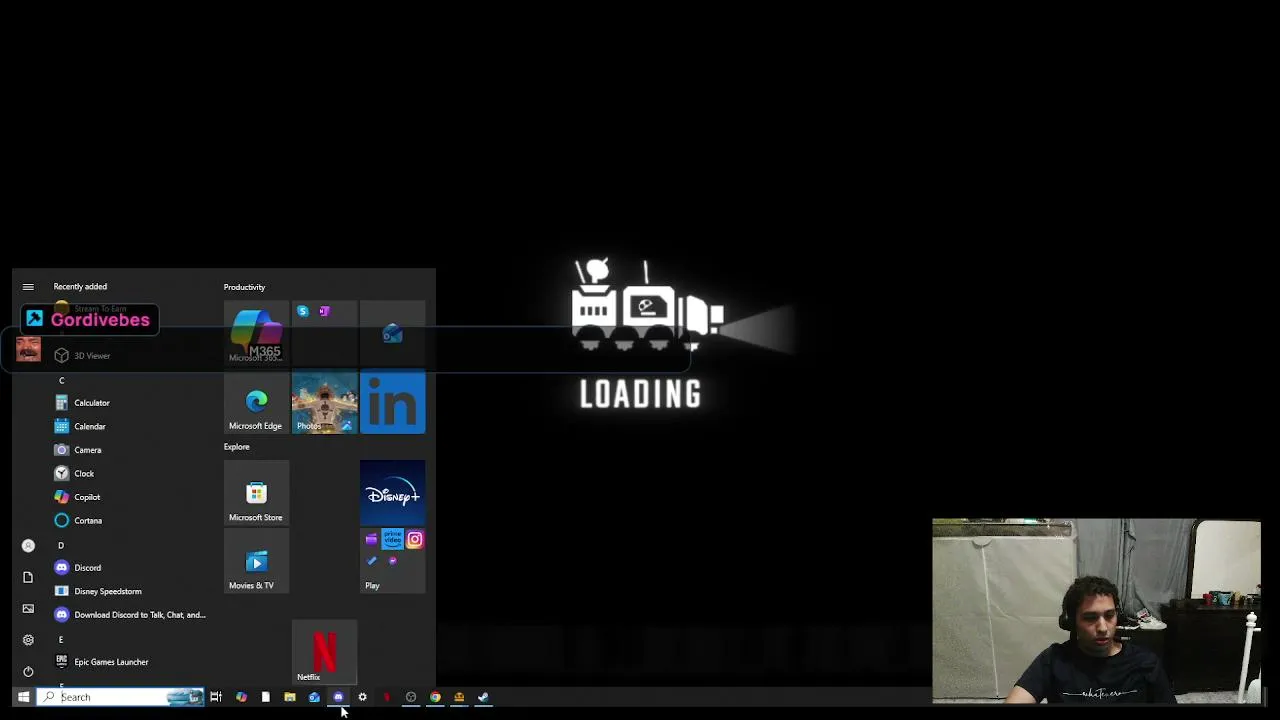Open Documents from the Start sidebar
Image resolution: width=1280 pixels, height=720 pixels.
(28, 577)
